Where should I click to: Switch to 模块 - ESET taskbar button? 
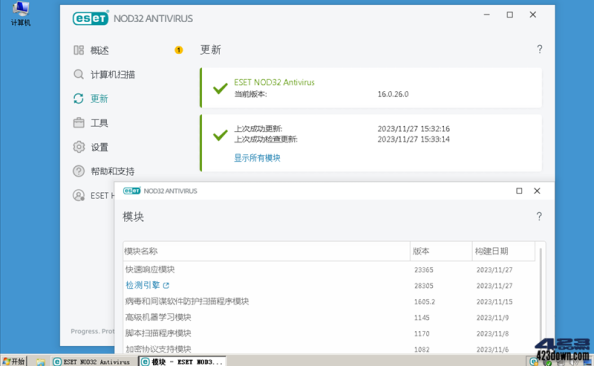click(182, 362)
